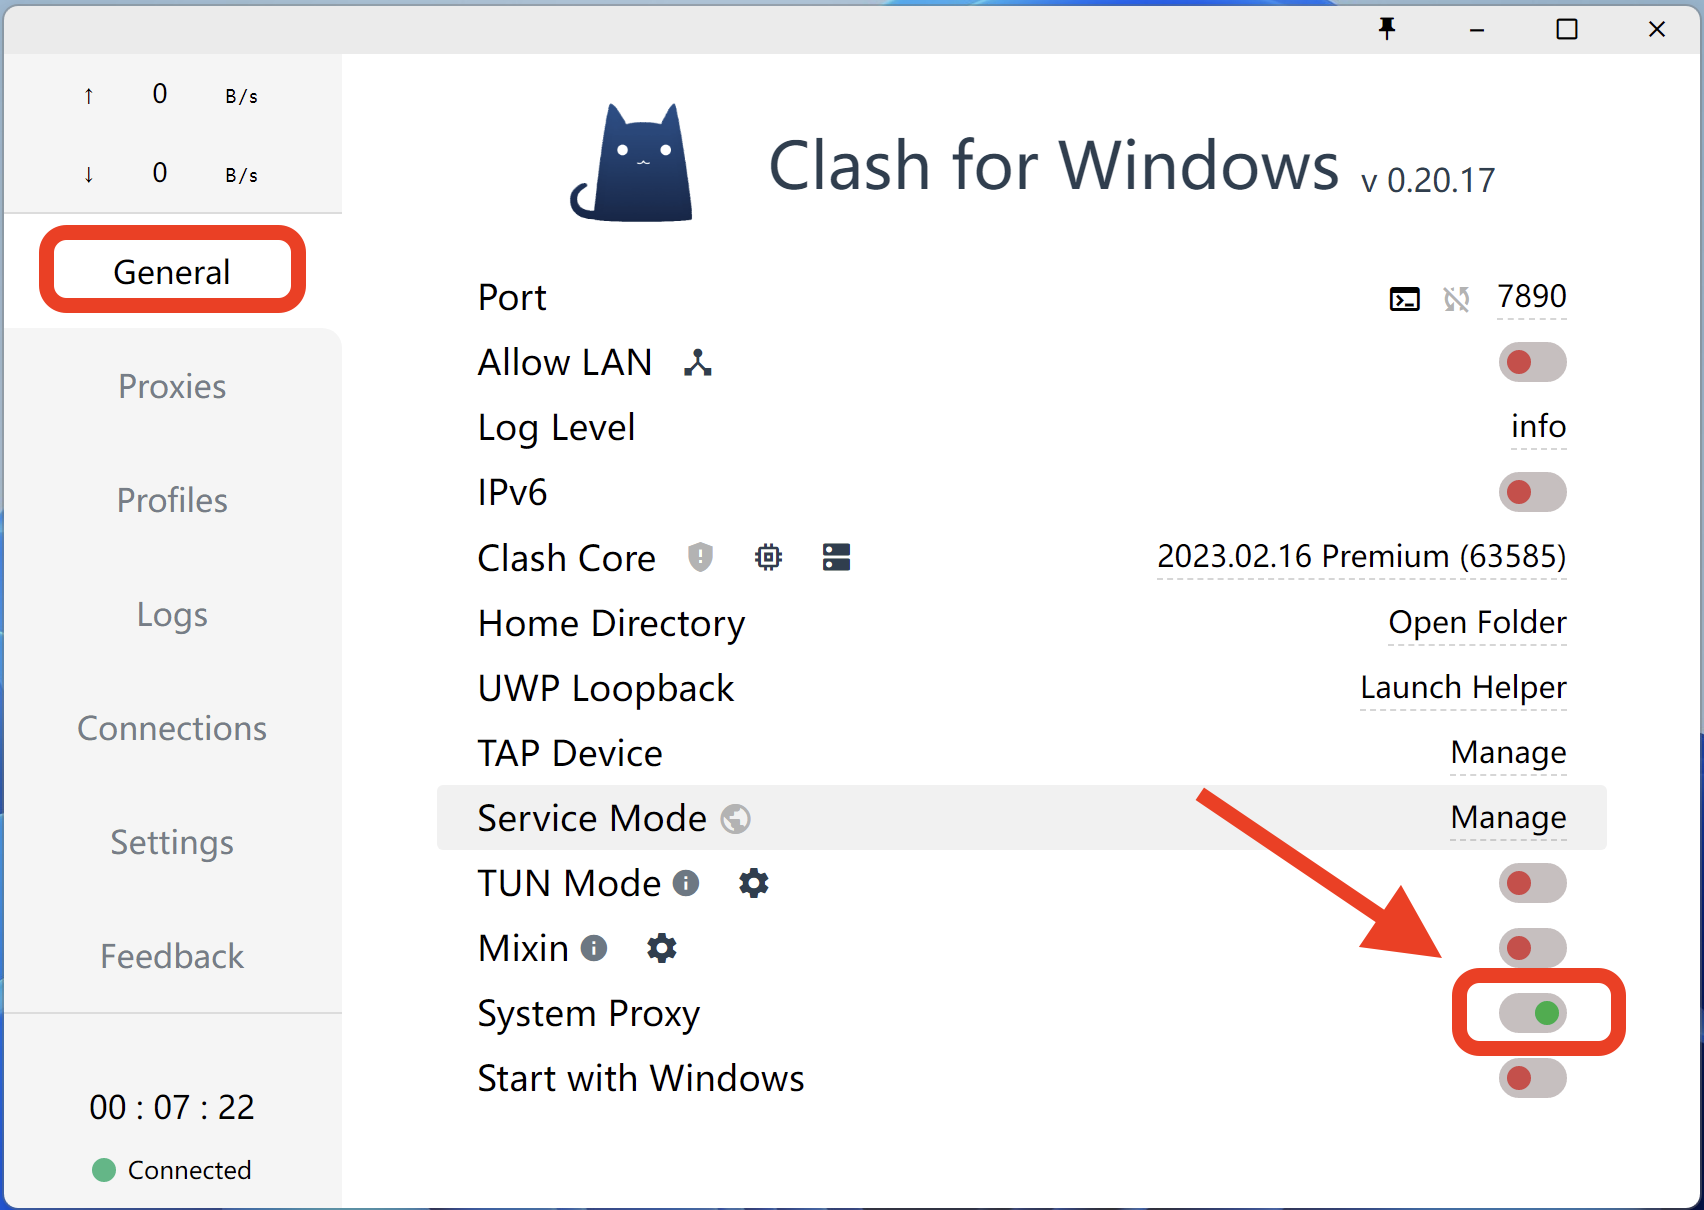Viewport: 1704px width, 1210px height.
Task: Click the network interfaces icon beside Allow LAN
Action: pyautogui.click(x=698, y=362)
